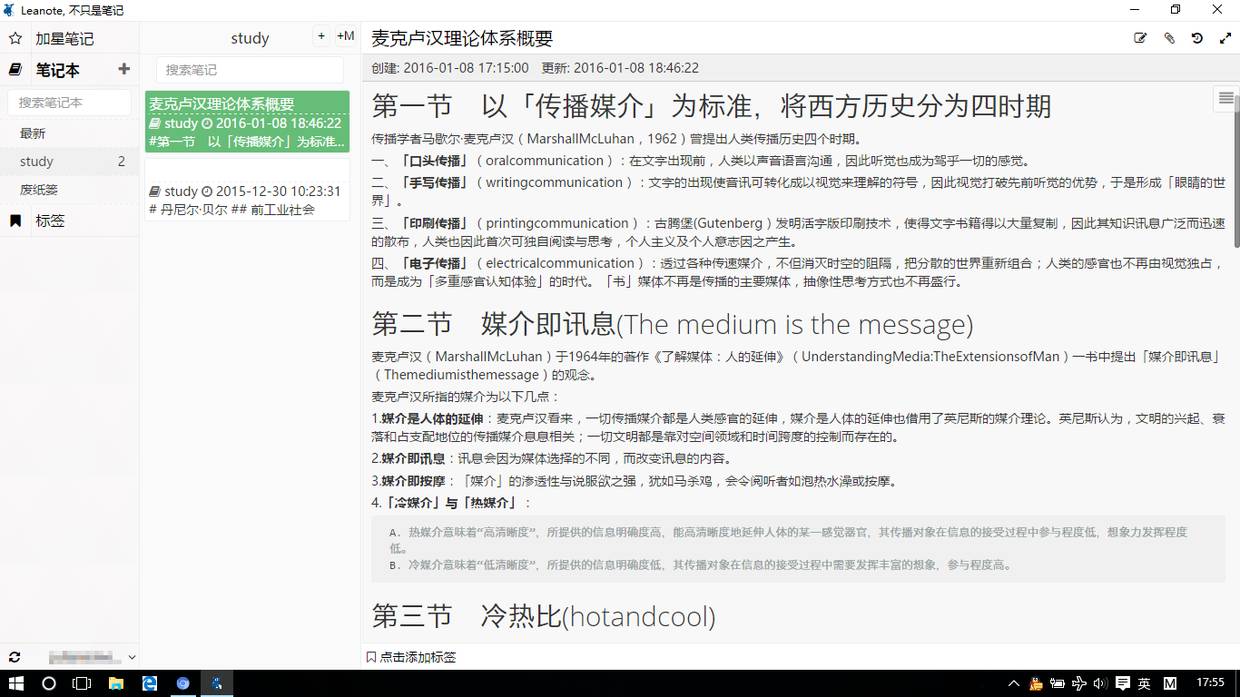The height and width of the screenshot is (697, 1240).
Task: Open the table of contents icon
Action: pos(1225,98)
